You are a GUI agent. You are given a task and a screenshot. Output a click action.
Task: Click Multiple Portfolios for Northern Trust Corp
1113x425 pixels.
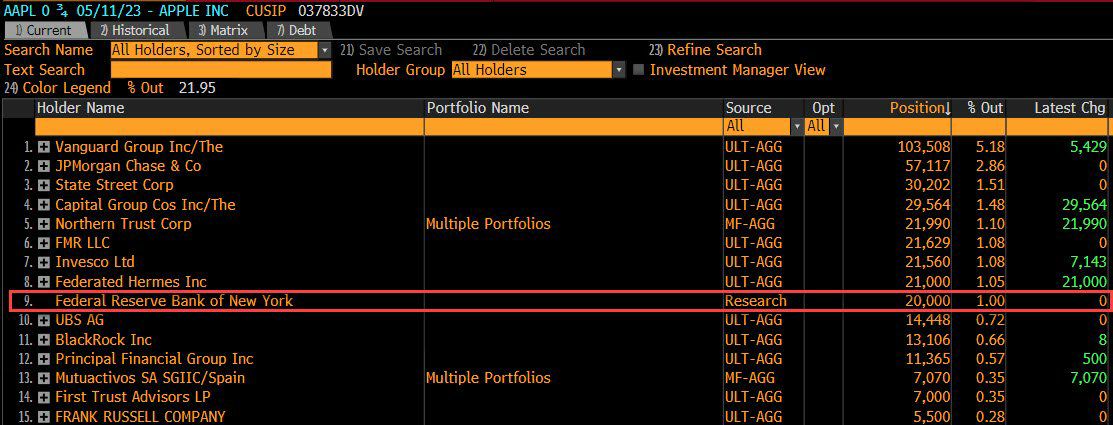(x=488, y=223)
